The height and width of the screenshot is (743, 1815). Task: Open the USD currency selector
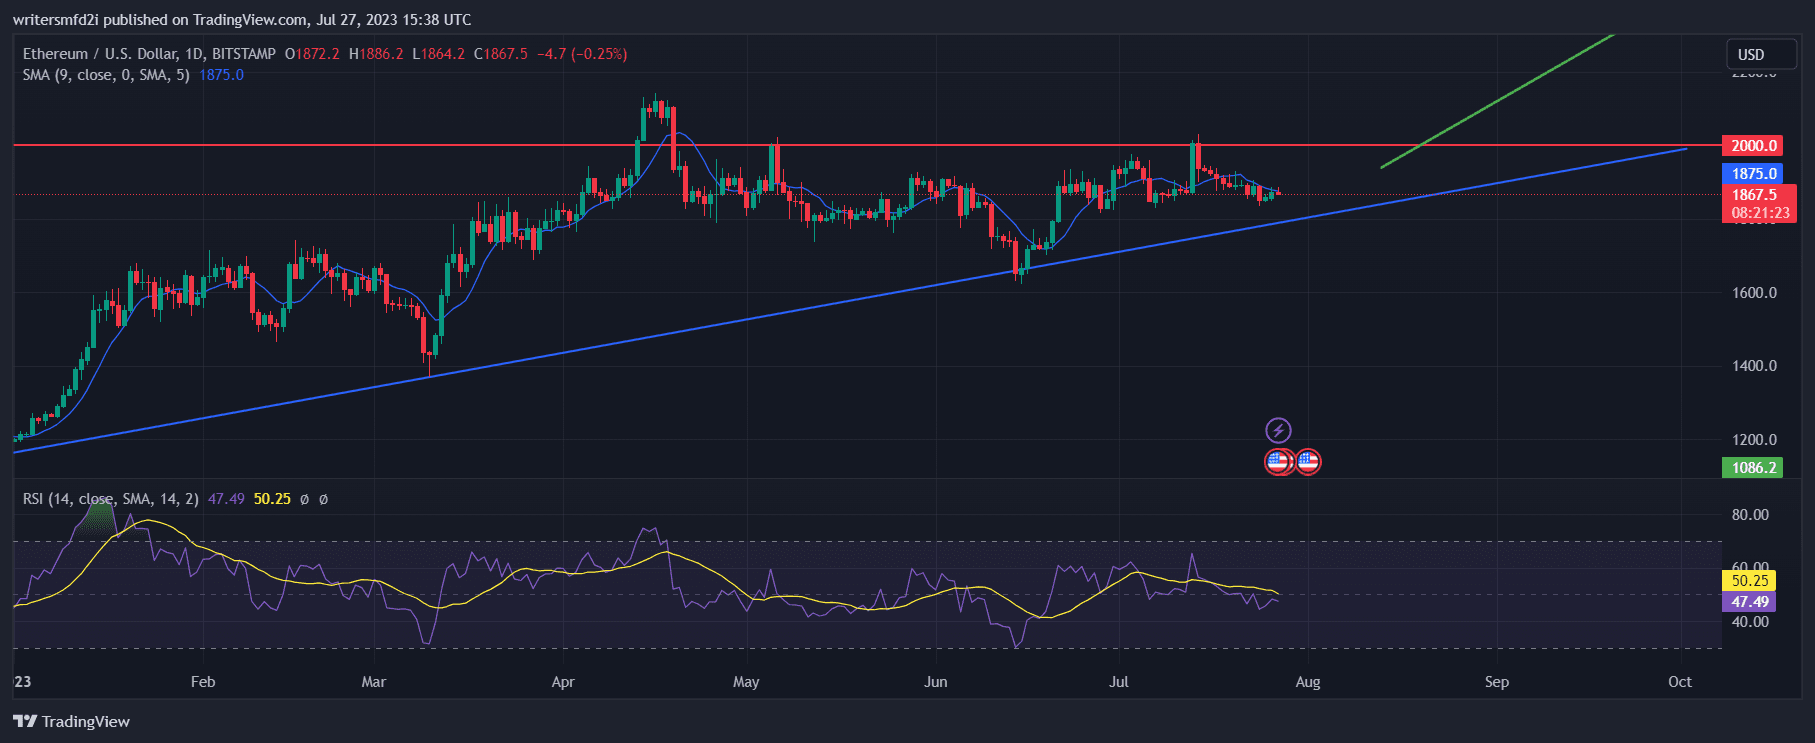[1751, 54]
